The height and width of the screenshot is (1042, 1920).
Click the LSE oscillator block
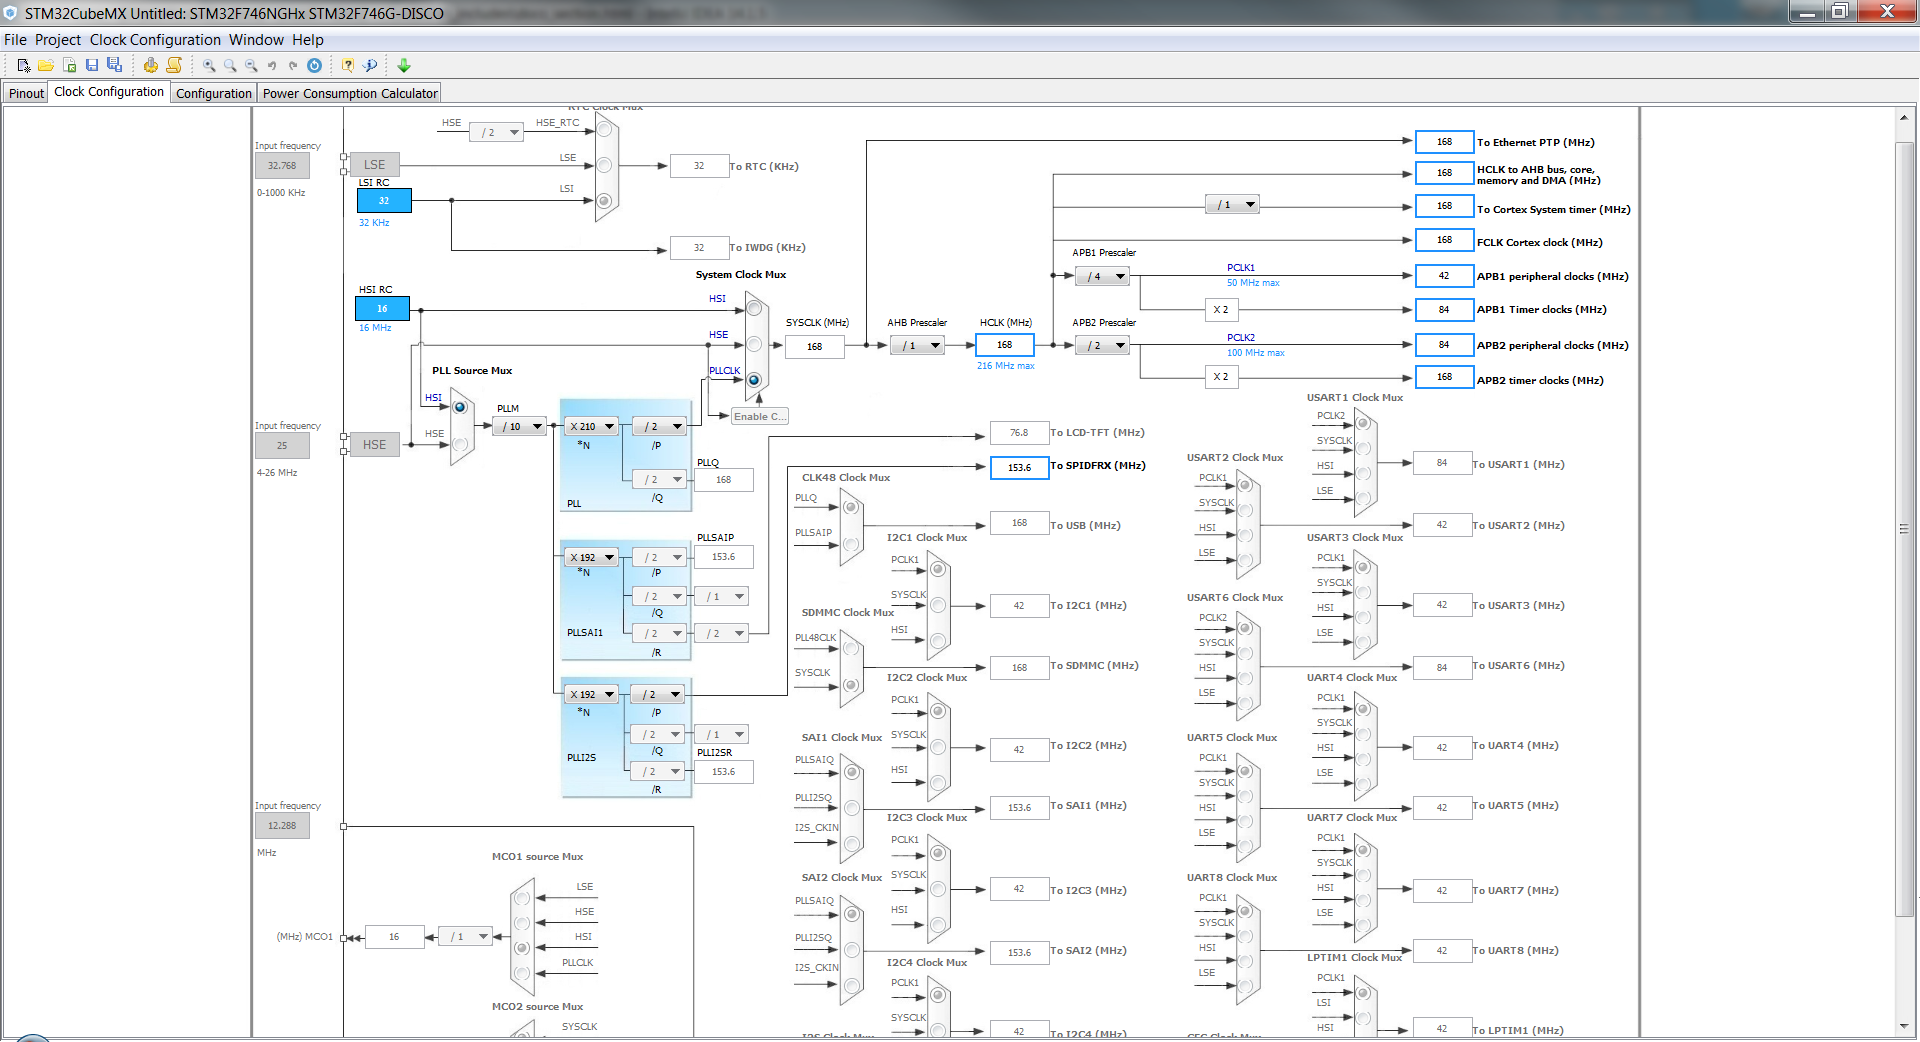click(x=374, y=165)
